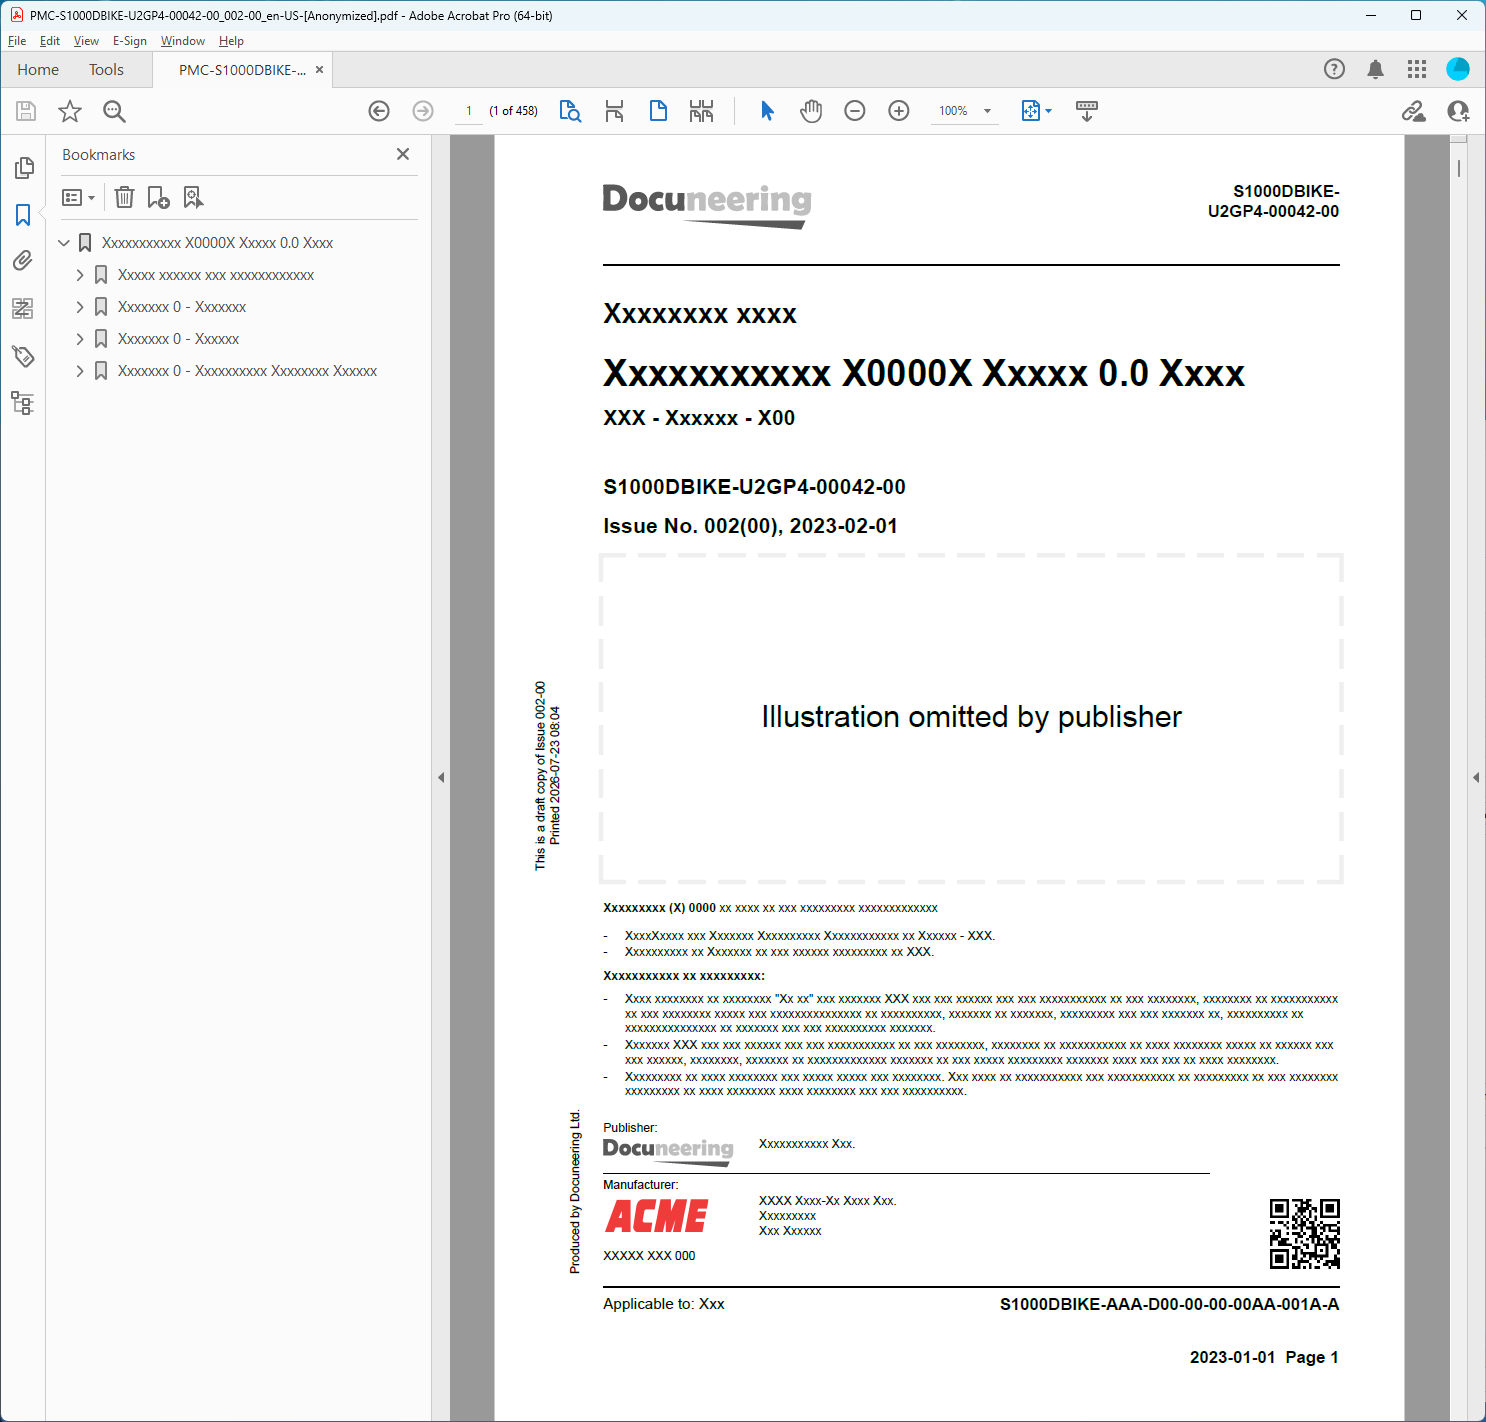
Task: Go to the previous page view
Action: coord(379,111)
